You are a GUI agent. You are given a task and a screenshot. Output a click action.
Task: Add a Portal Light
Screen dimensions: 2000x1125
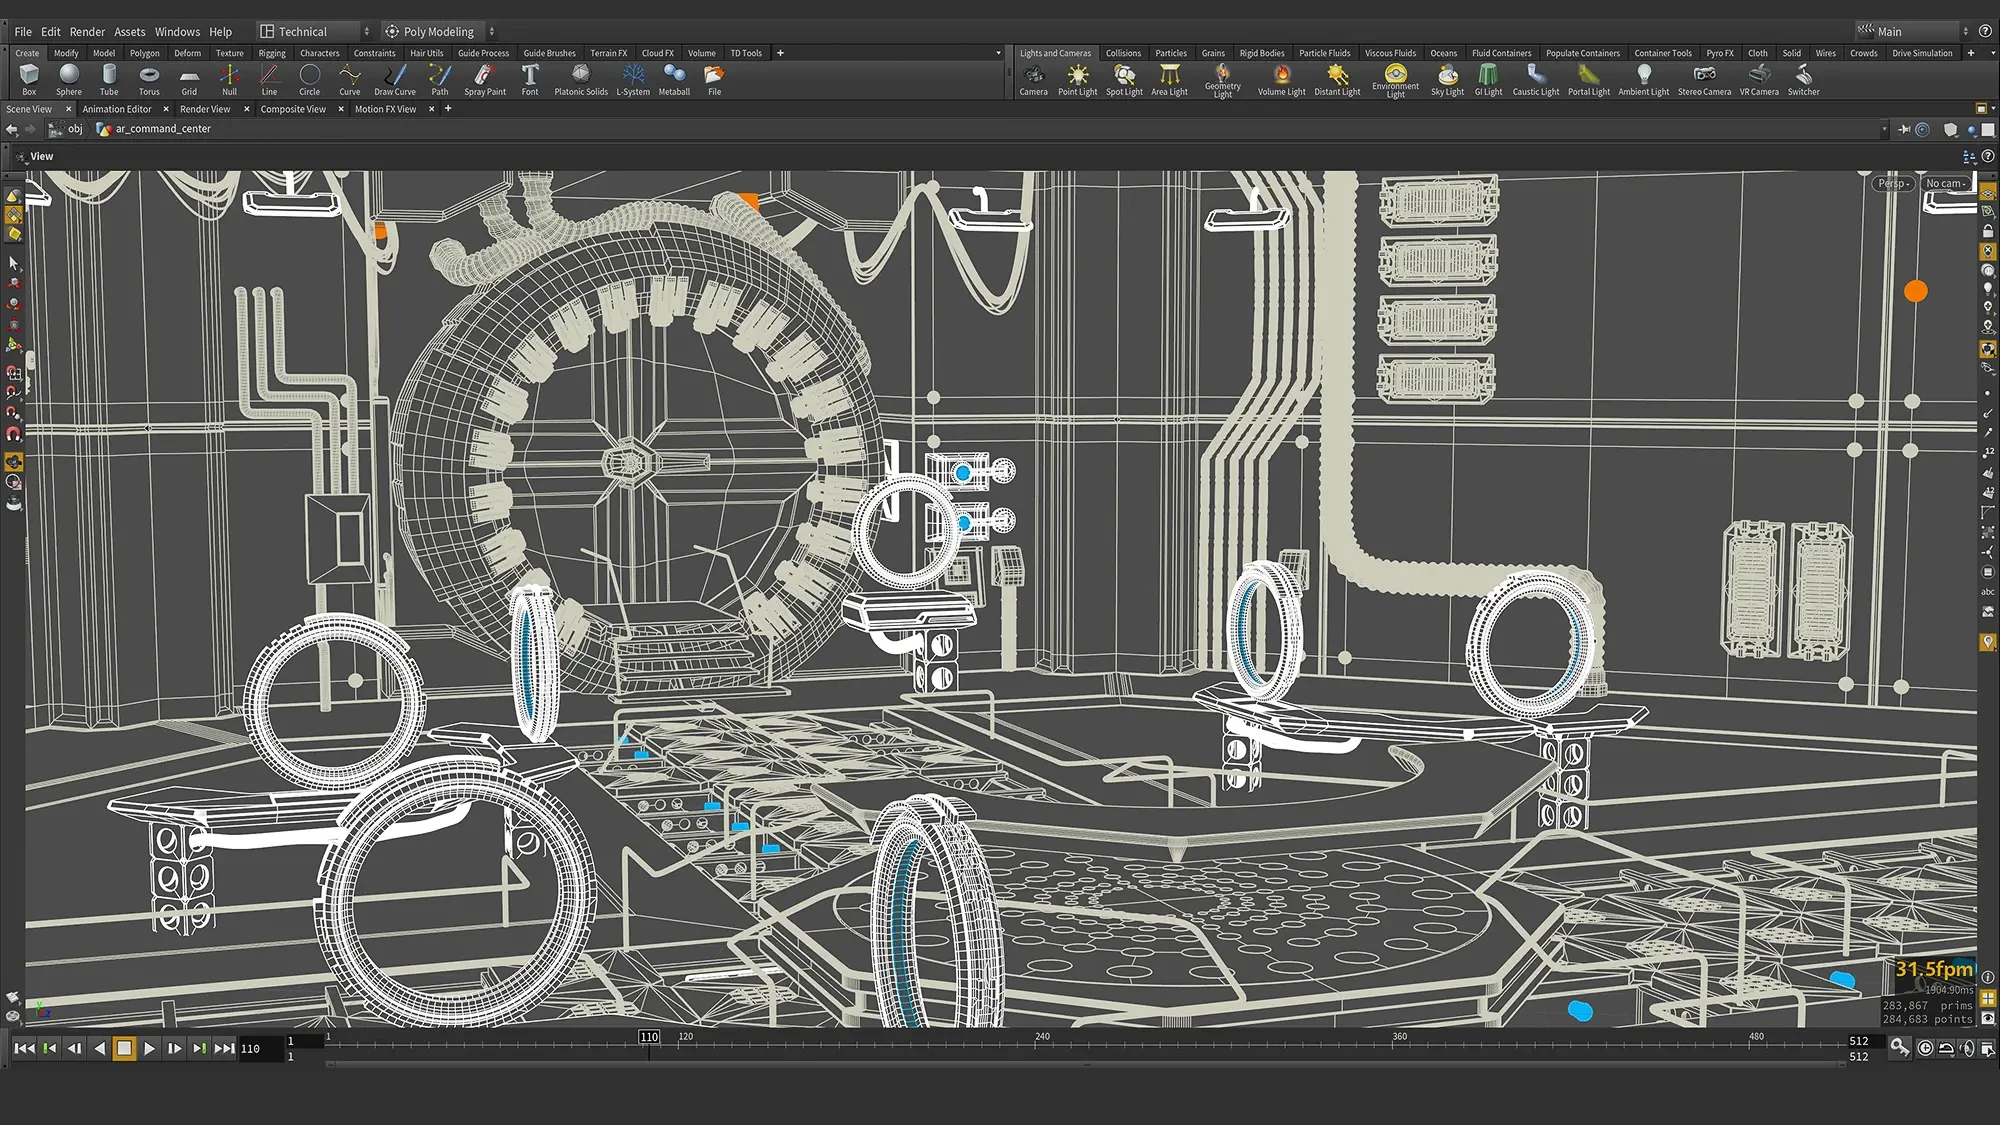coord(1588,79)
